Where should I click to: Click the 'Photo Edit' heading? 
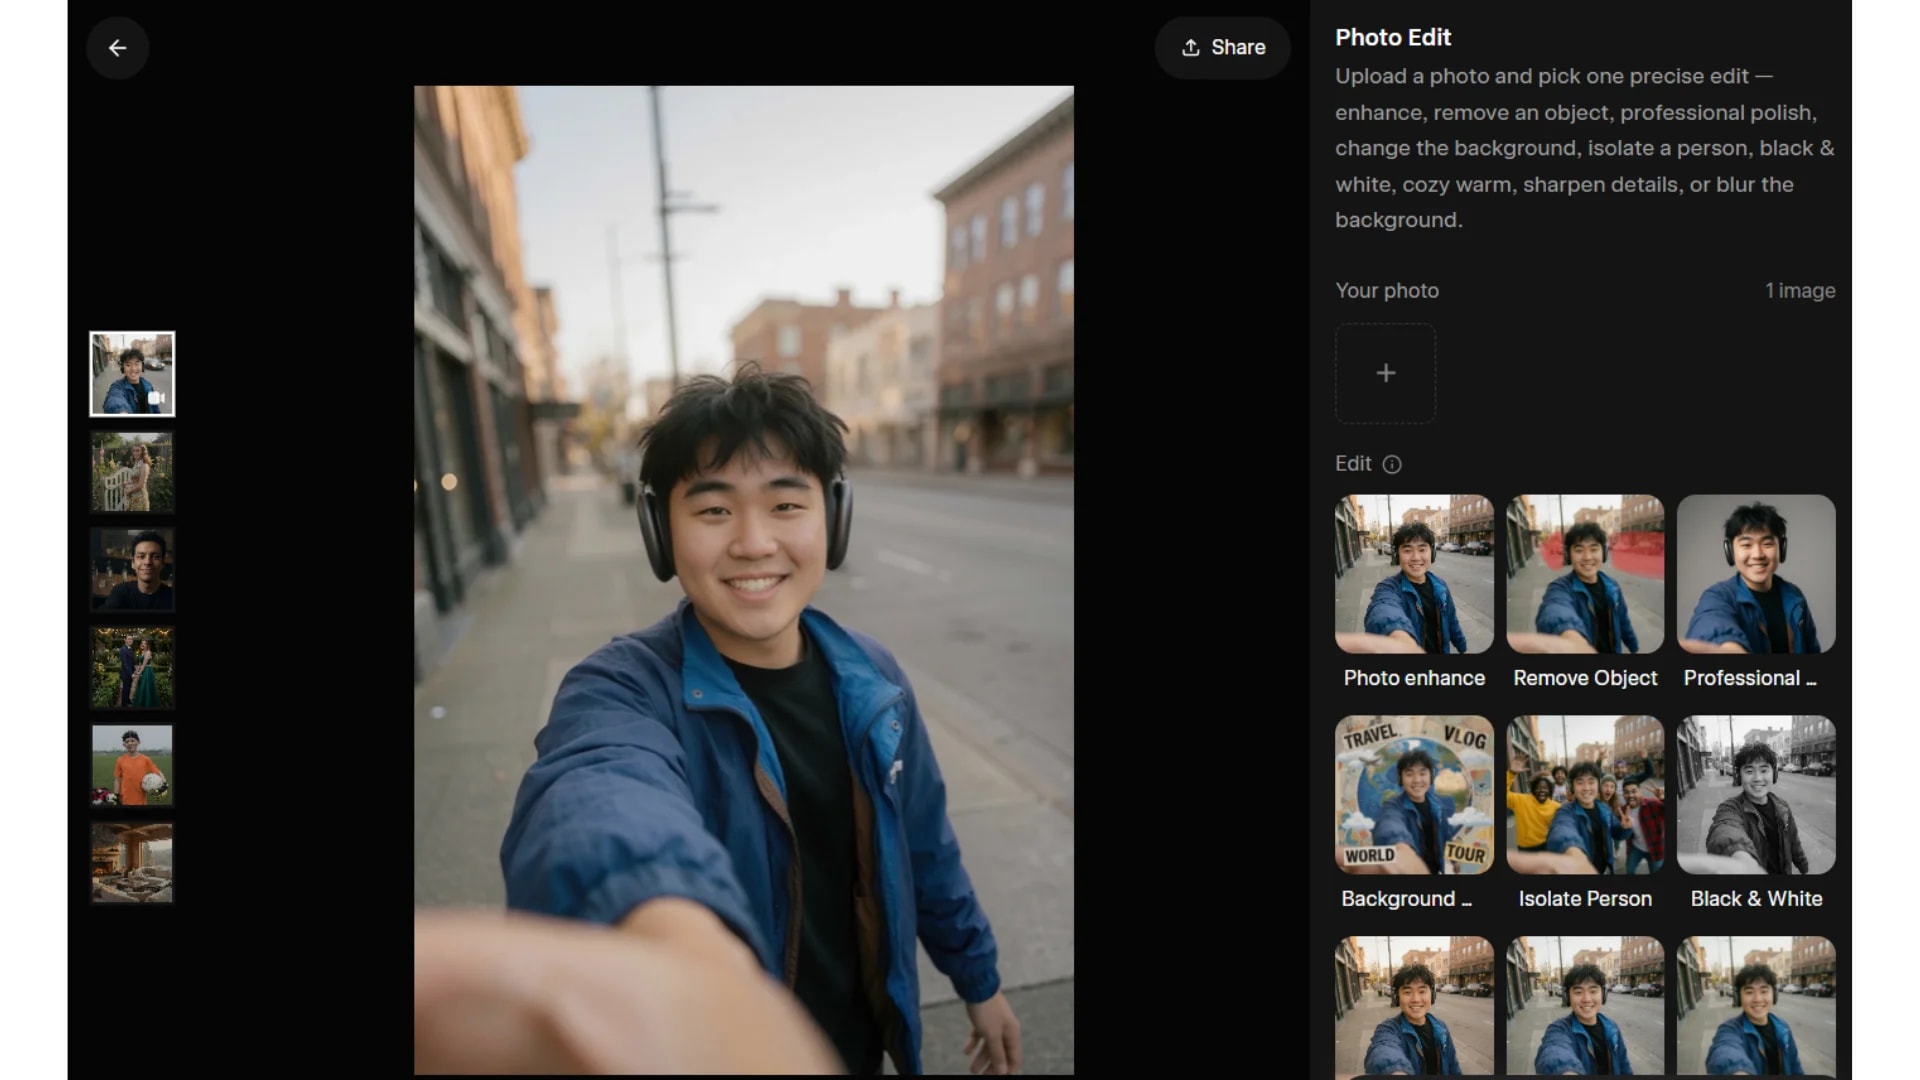tap(1393, 37)
